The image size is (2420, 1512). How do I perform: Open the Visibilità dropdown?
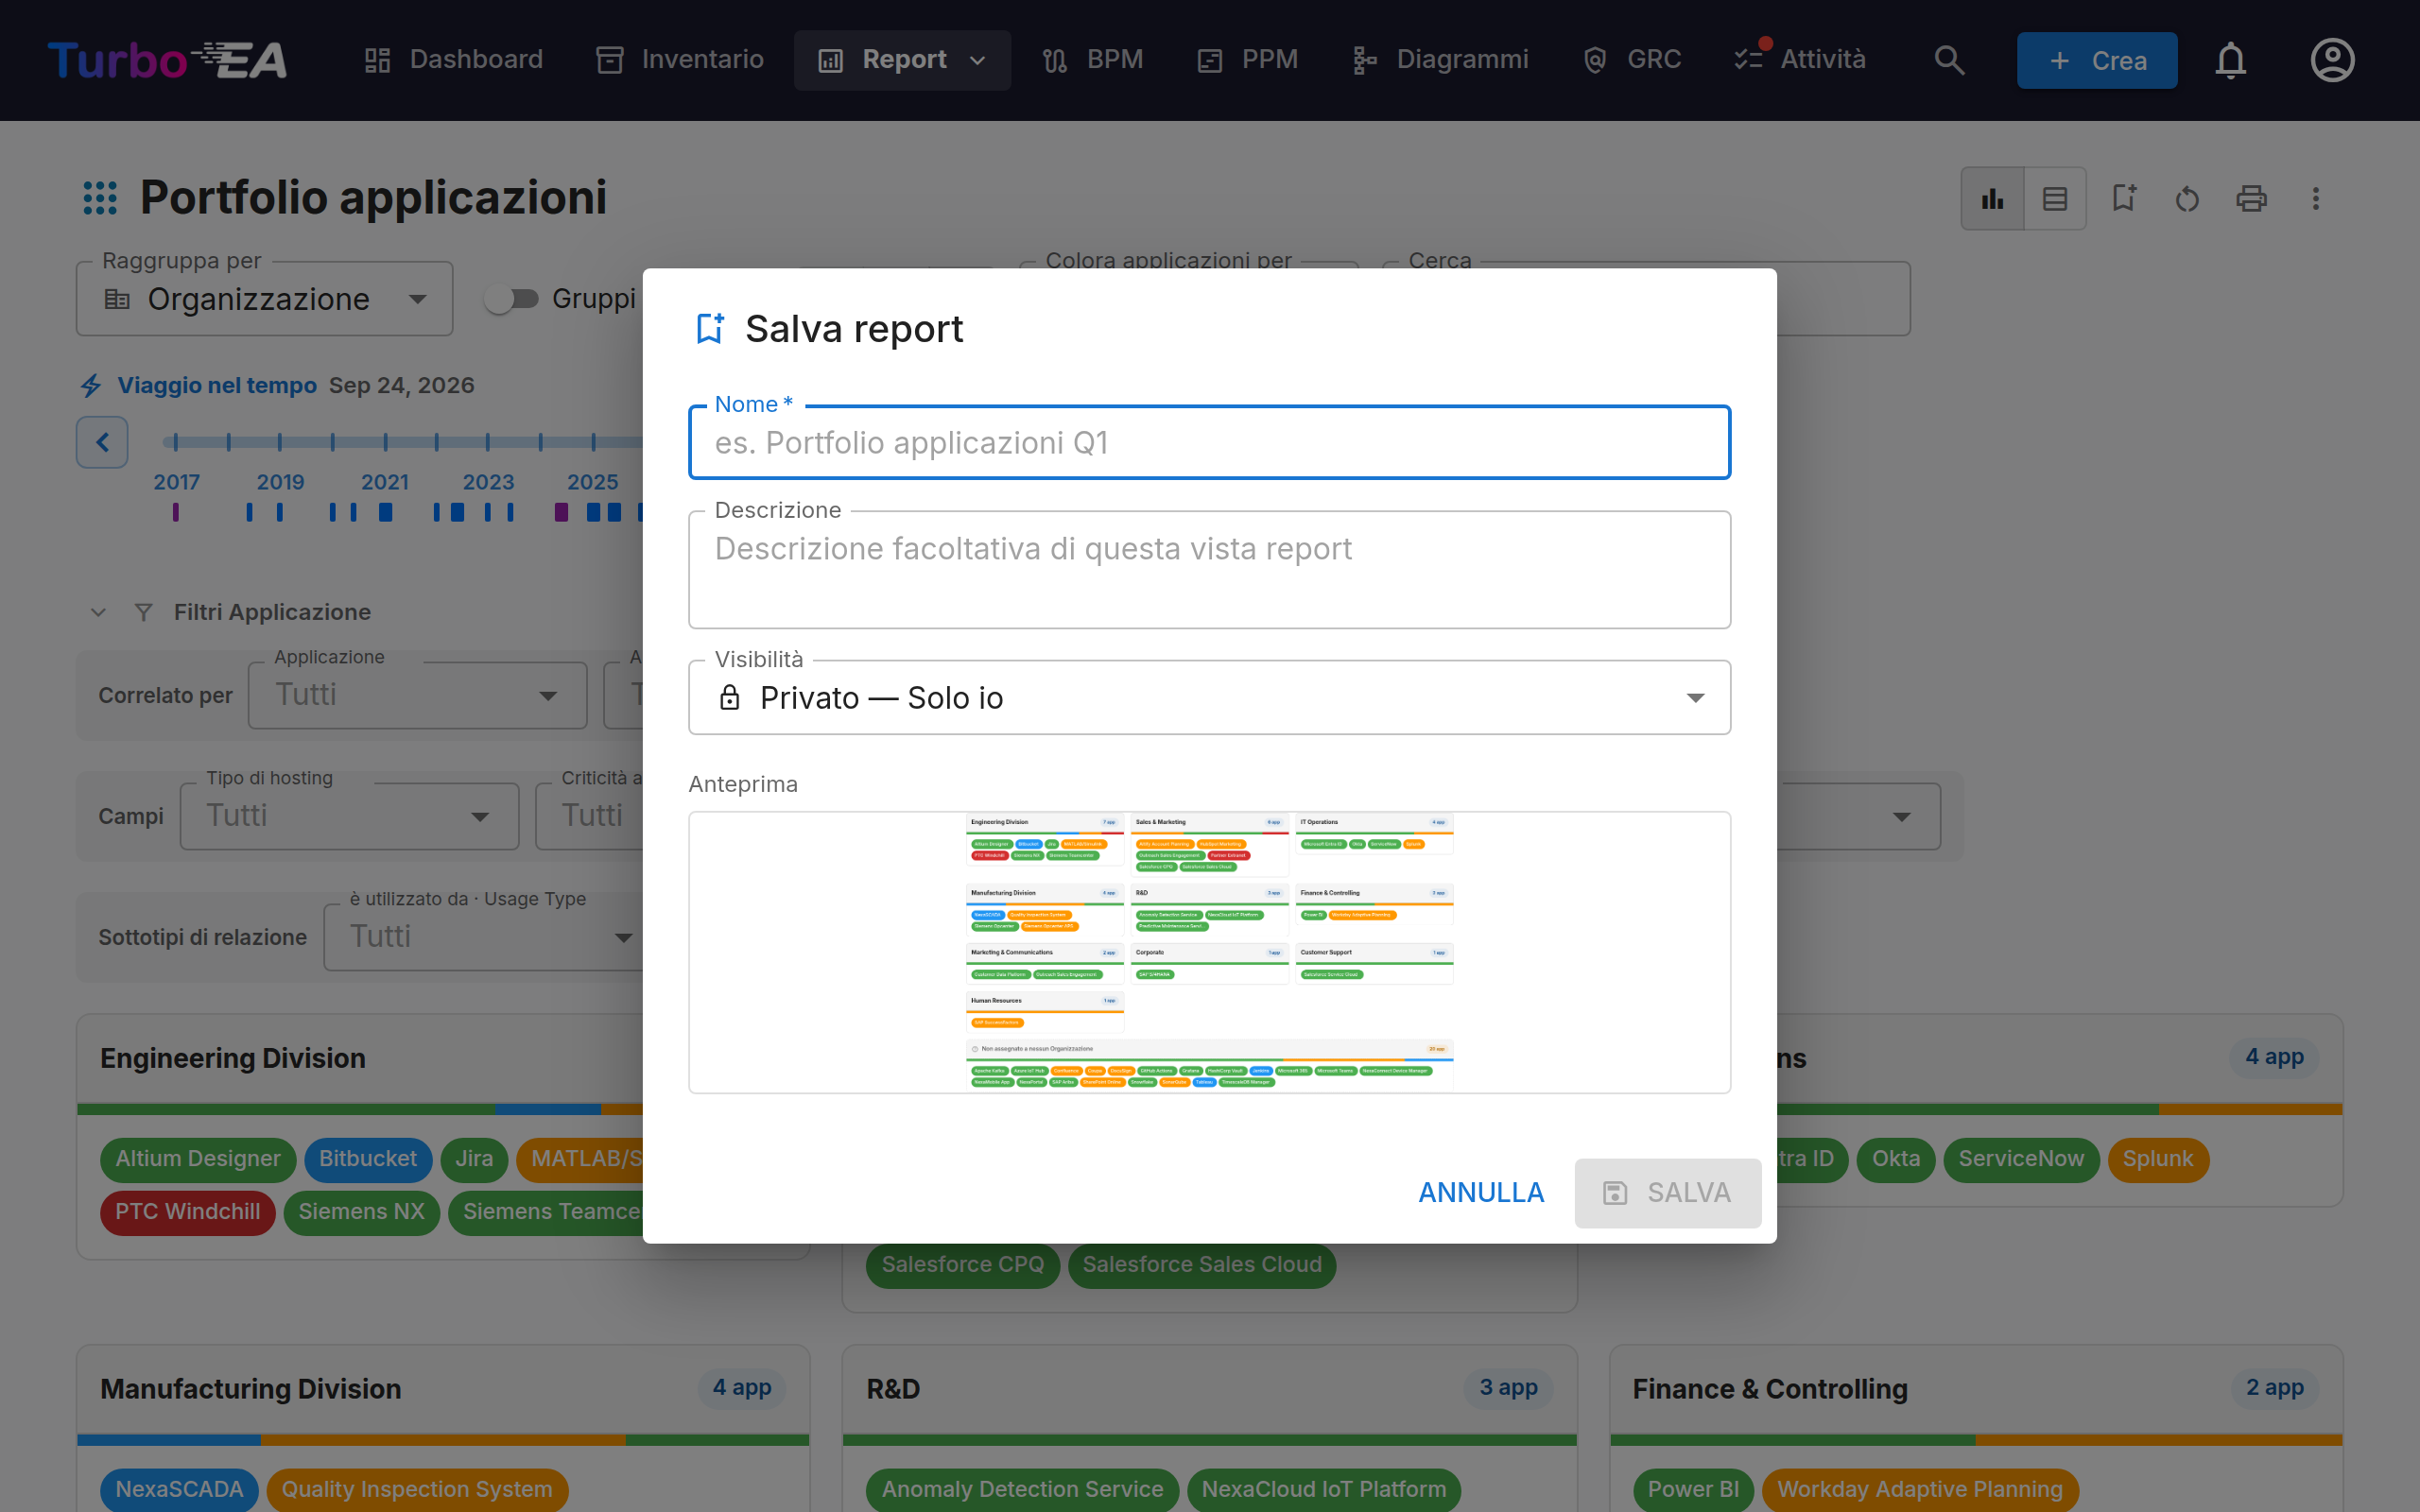pos(1209,697)
